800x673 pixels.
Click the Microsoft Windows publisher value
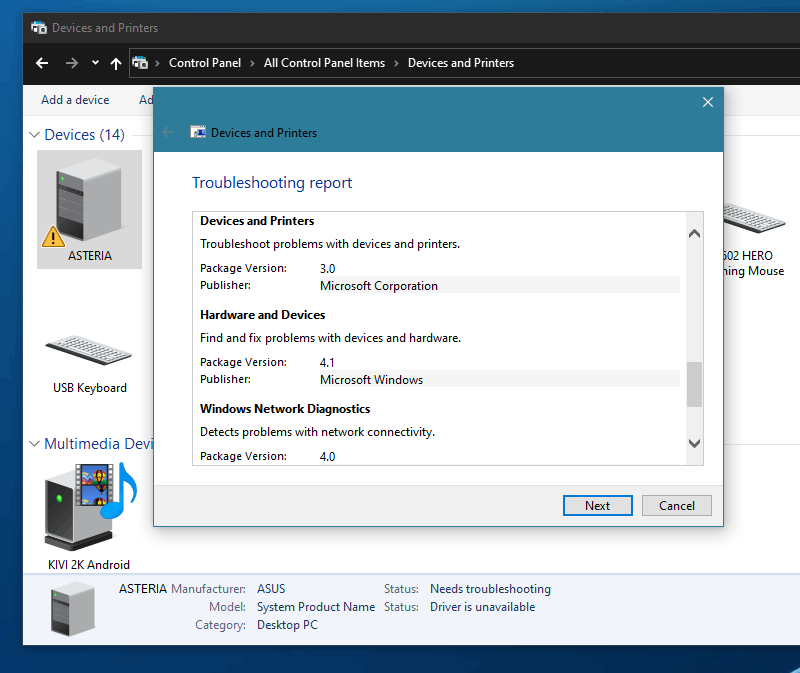click(x=371, y=380)
